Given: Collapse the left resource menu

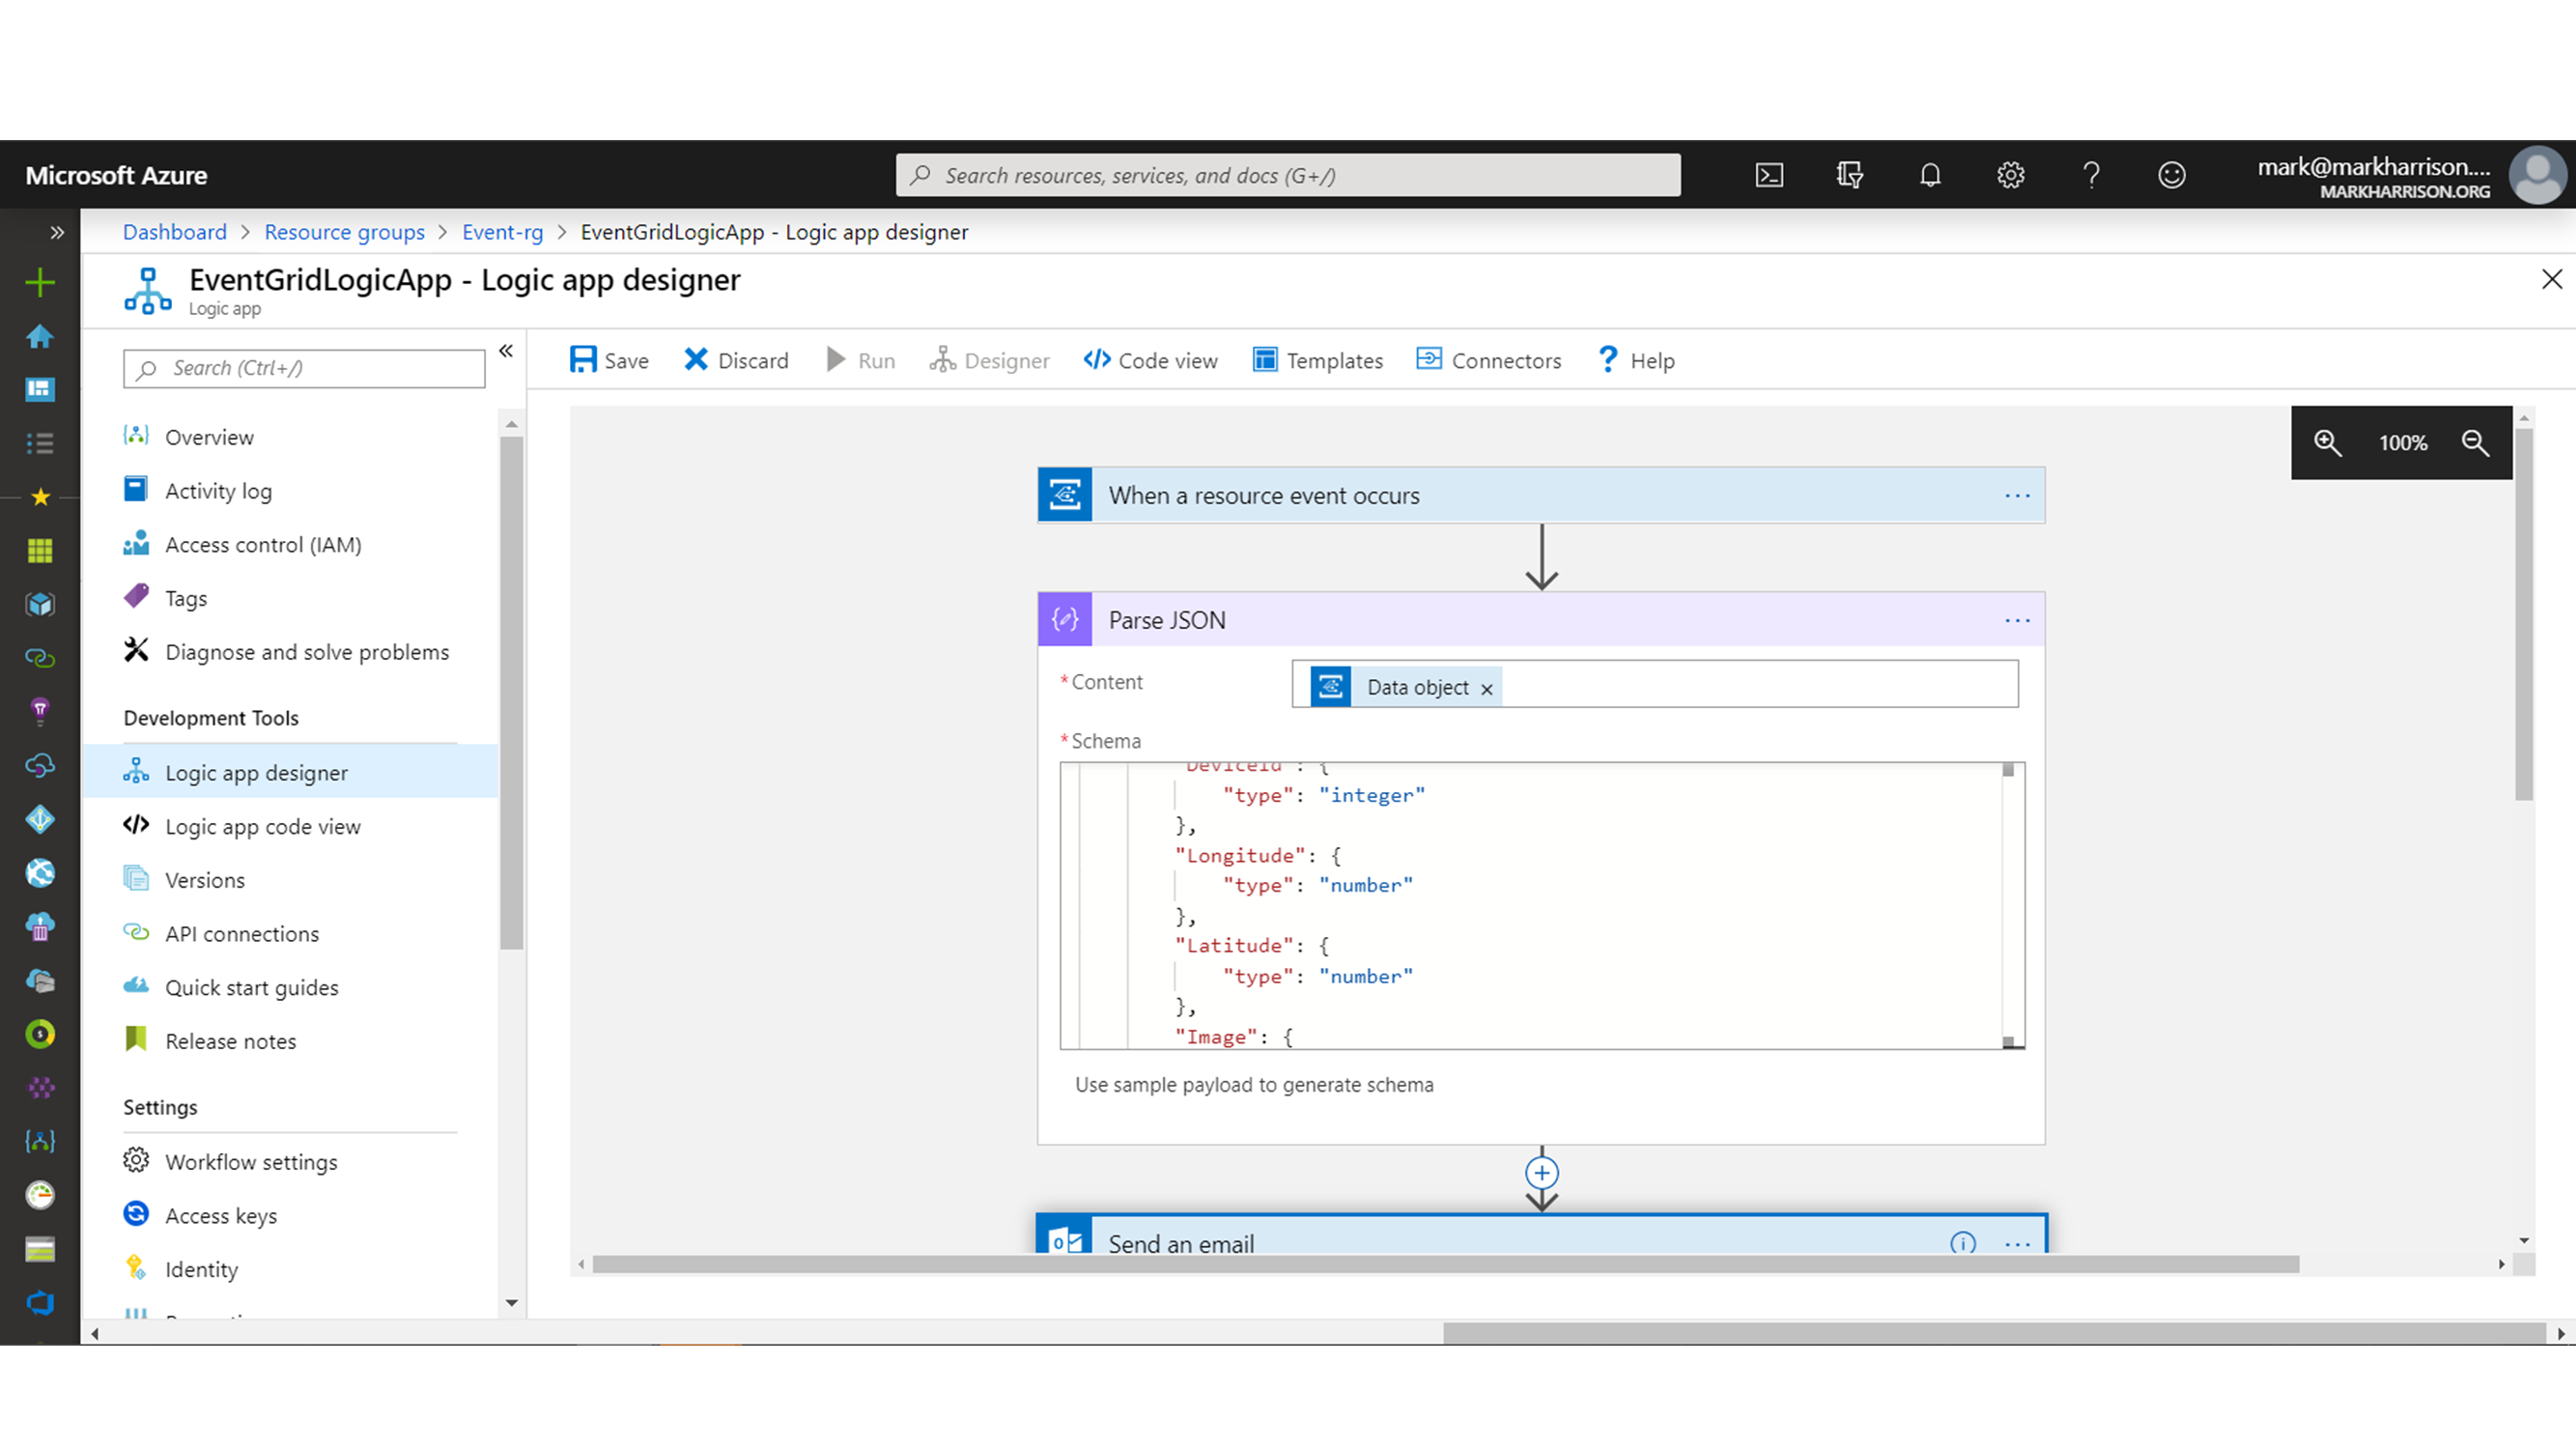Looking at the screenshot, I should [506, 351].
